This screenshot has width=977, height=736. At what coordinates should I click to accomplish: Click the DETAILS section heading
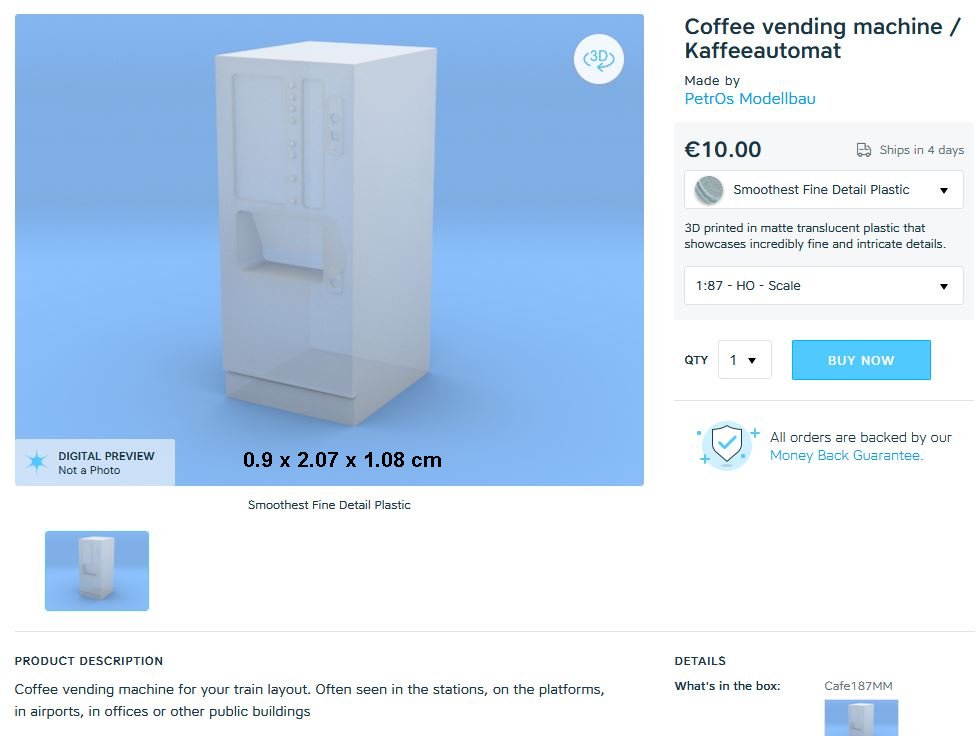tap(700, 661)
